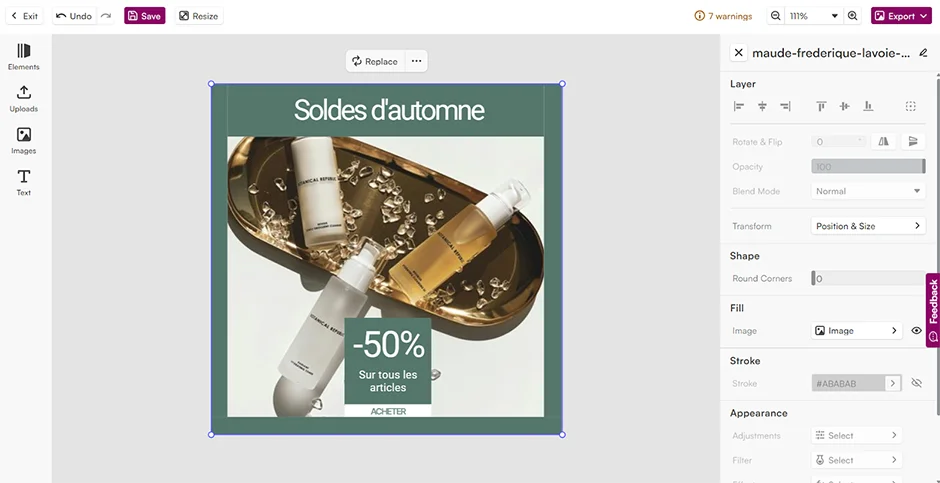This screenshot has height=483, width=940.
Task: Select the Text tool in the sidebar
Action: click(x=24, y=183)
